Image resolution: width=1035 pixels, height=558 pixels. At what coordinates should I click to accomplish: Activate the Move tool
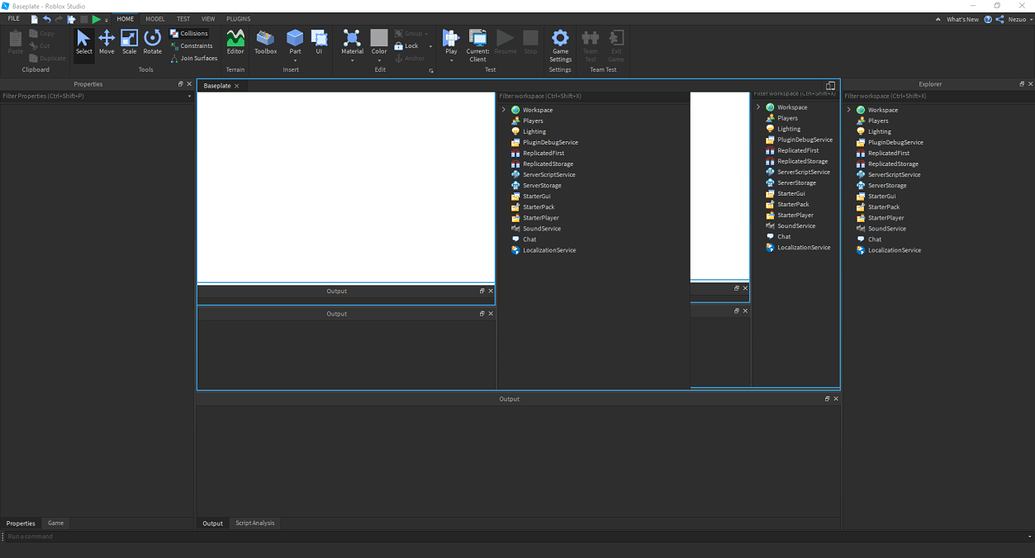pyautogui.click(x=106, y=42)
